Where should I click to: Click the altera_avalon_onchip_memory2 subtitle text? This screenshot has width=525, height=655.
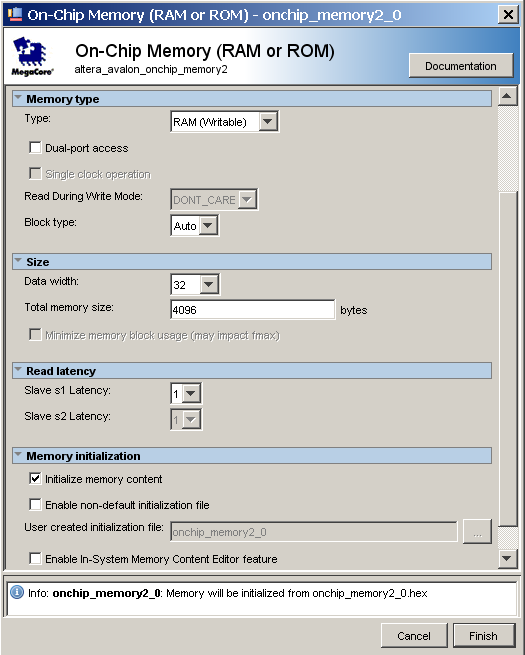click(151, 69)
